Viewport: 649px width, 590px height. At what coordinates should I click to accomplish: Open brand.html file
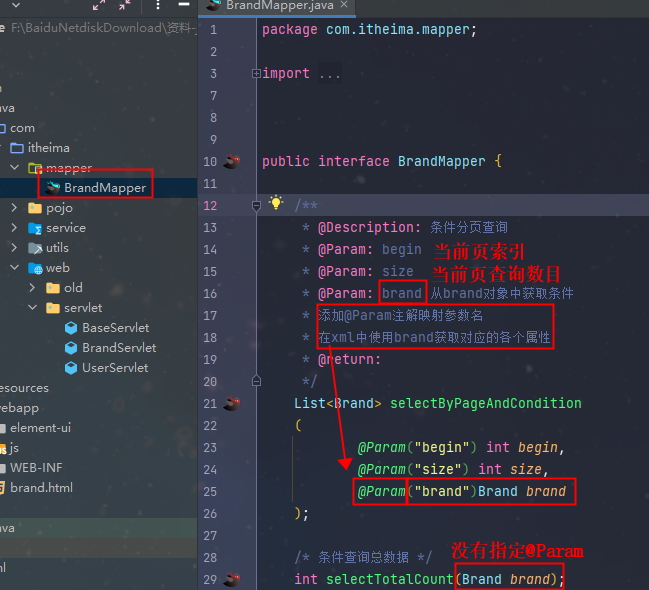pyautogui.click(x=41, y=488)
